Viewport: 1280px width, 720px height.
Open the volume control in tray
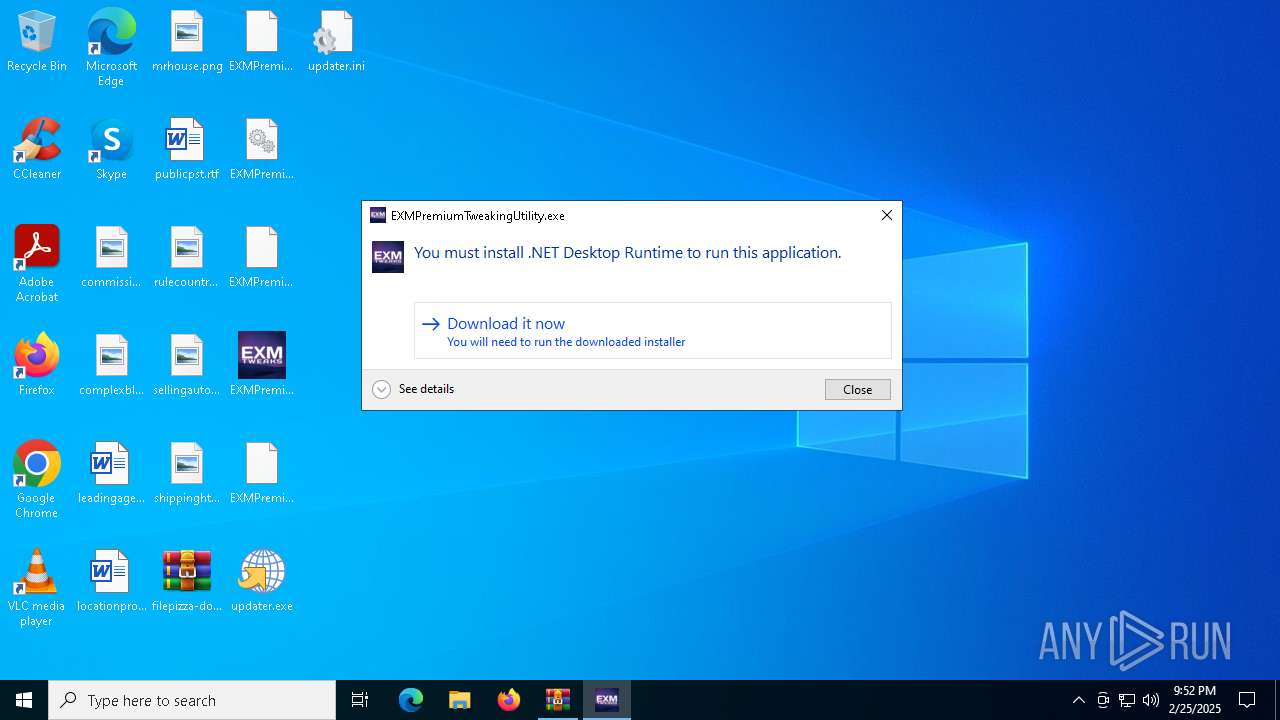pyautogui.click(x=1151, y=700)
